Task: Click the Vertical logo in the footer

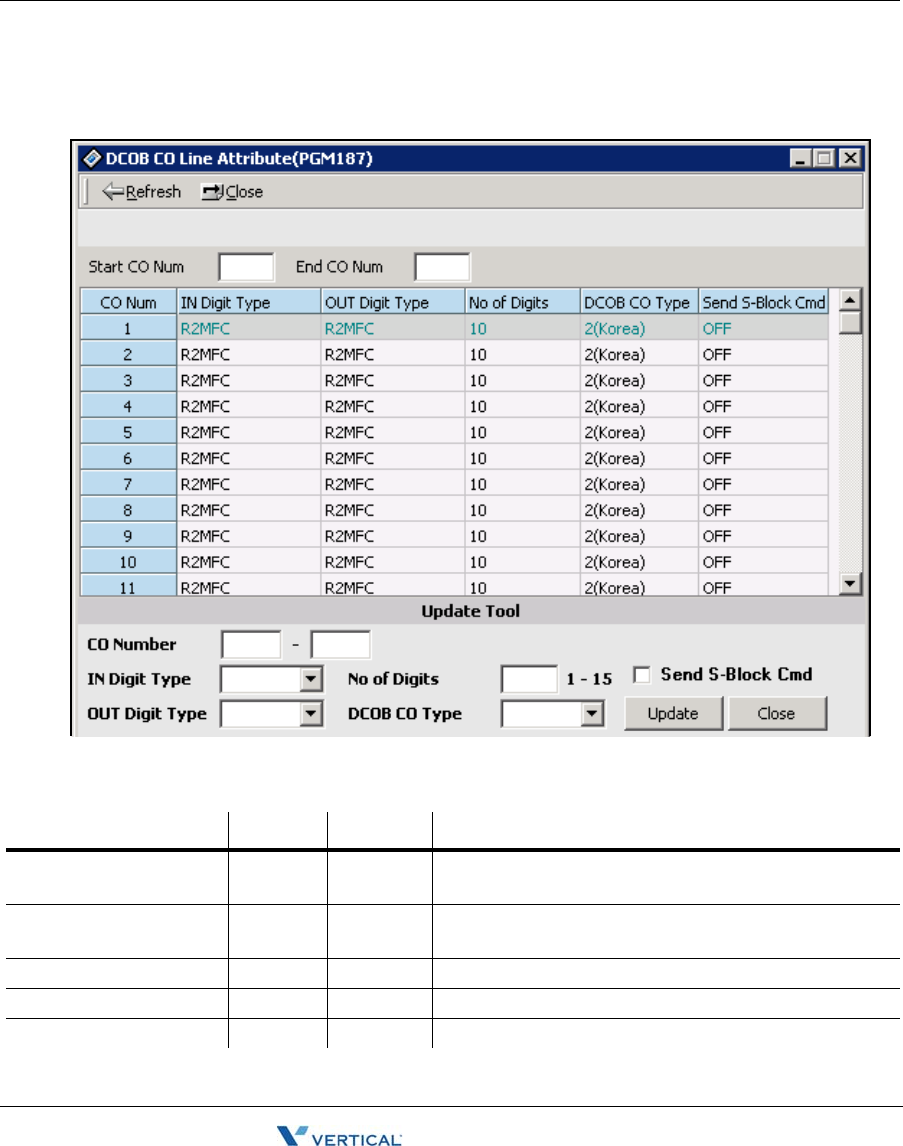Action: point(339,1136)
